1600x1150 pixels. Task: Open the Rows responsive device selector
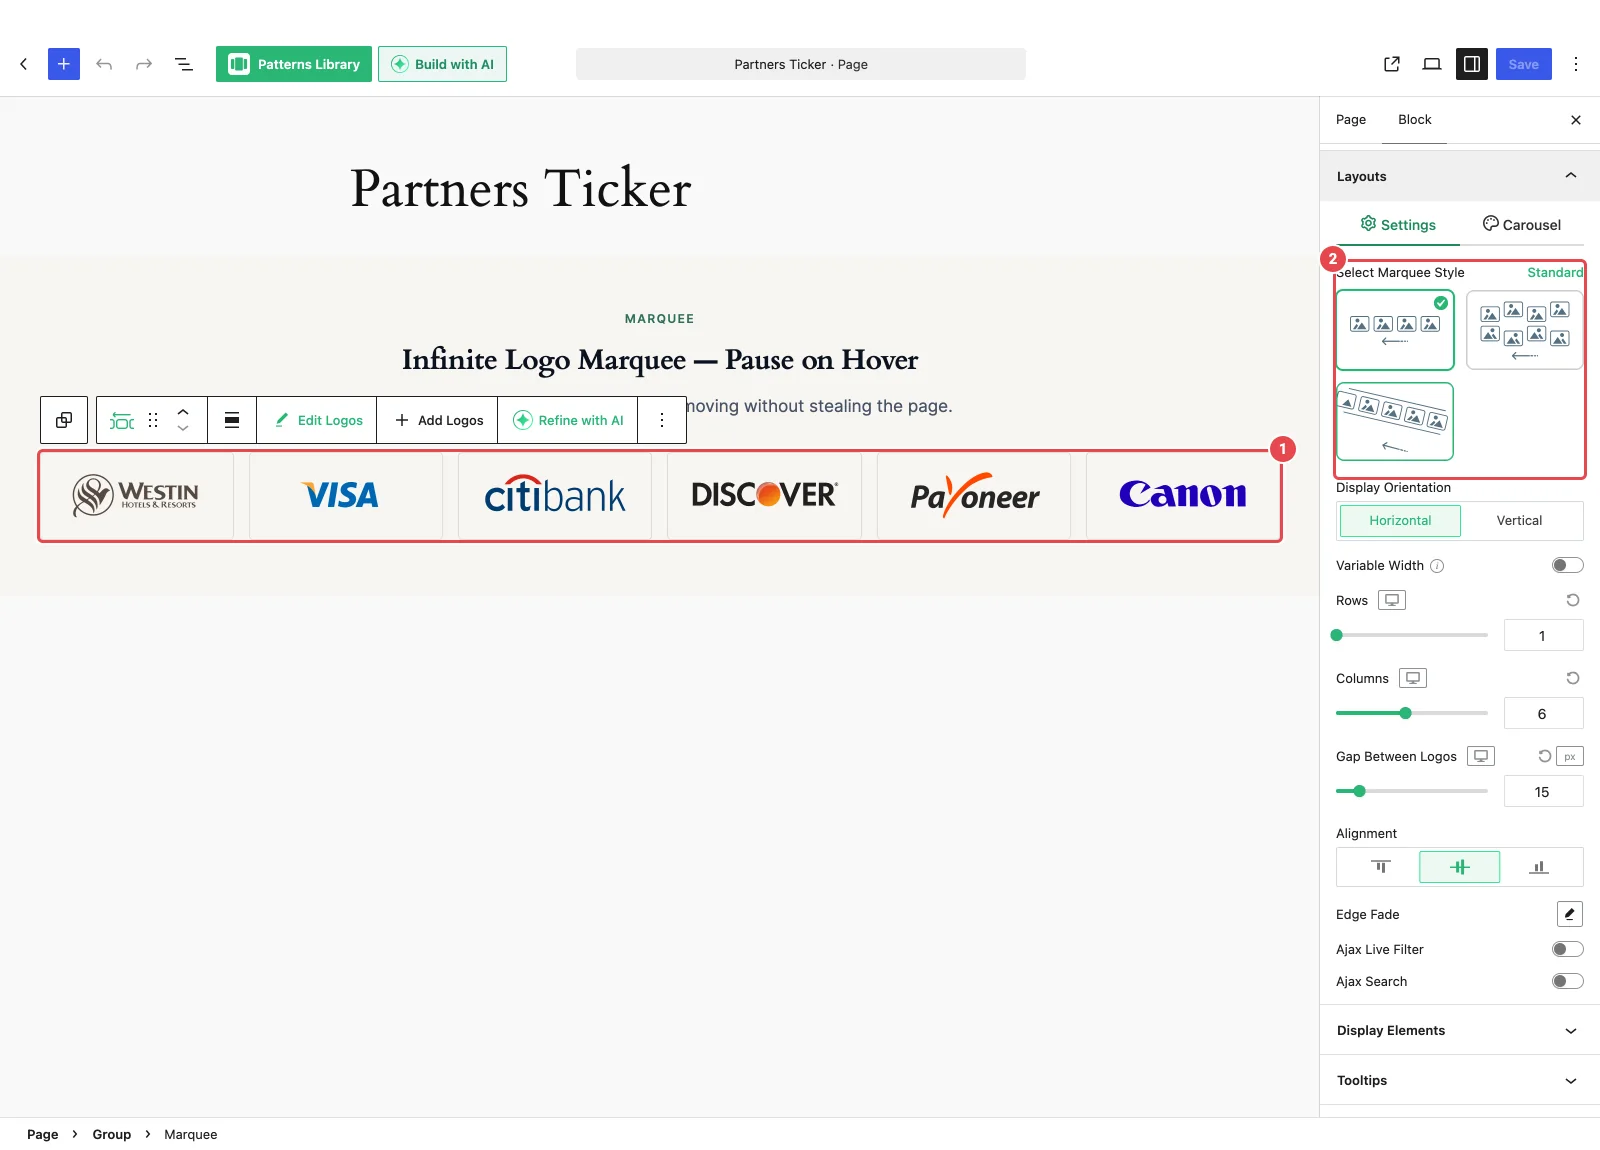coord(1392,600)
